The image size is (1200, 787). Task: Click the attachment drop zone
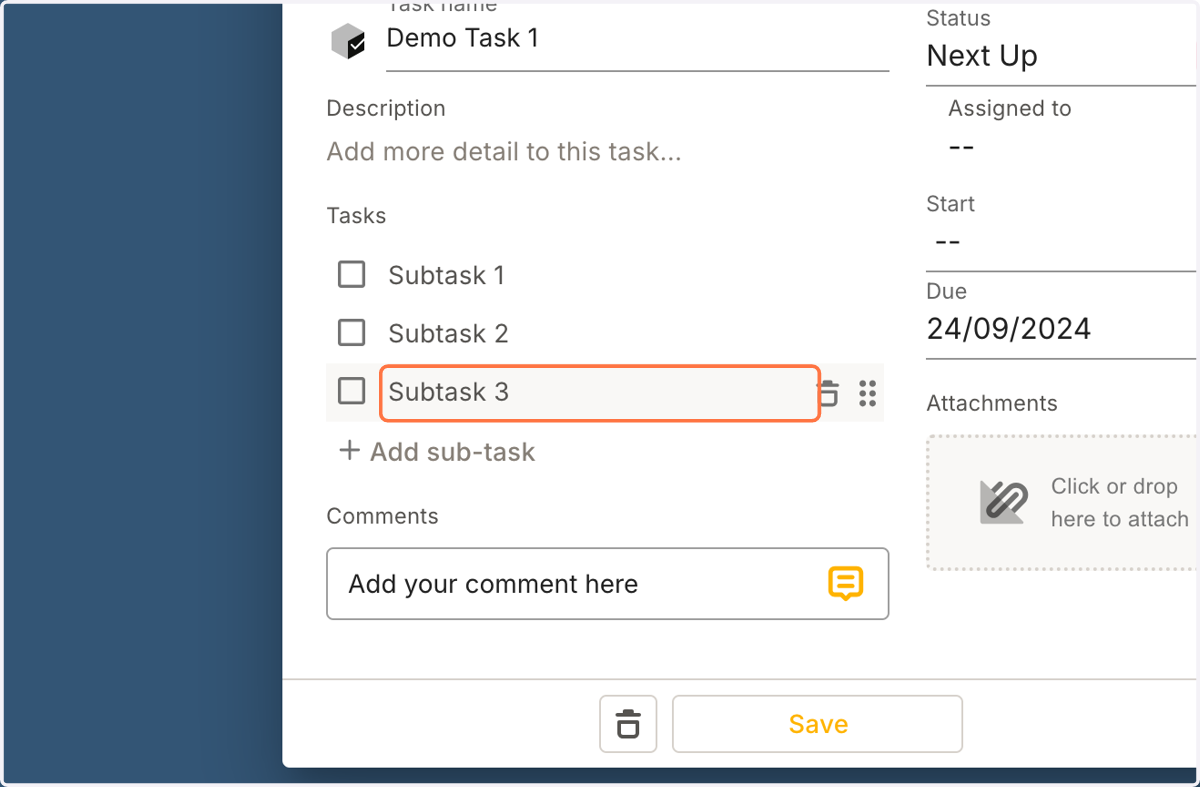pyautogui.click(x=1063, y=502)
